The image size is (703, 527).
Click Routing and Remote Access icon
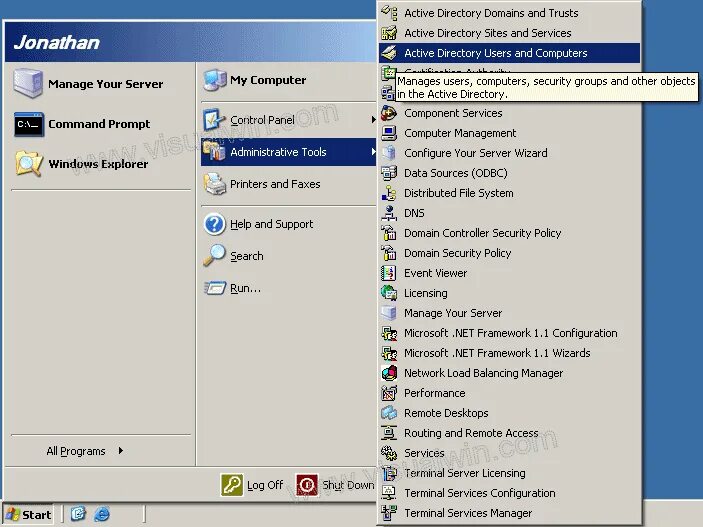(389, 433)
